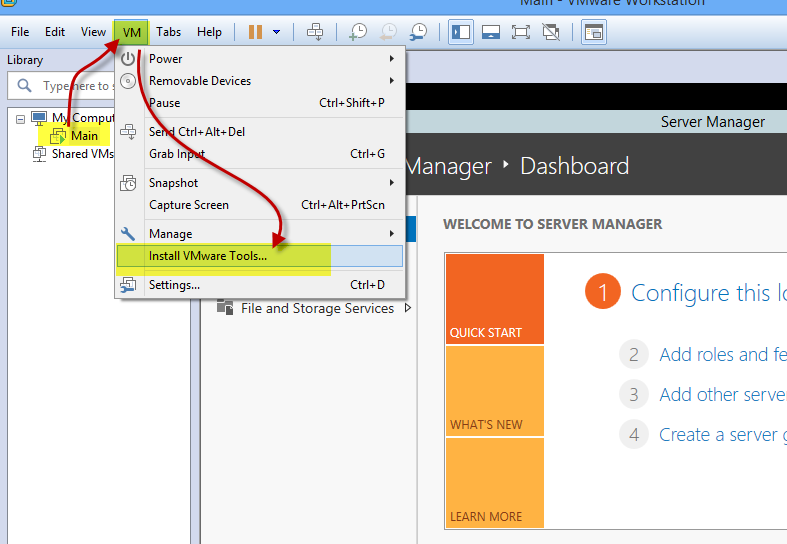787x544 pixels.
Task: Select File and Storage Services in Server Manager
Action: click(x=317, y=308)
